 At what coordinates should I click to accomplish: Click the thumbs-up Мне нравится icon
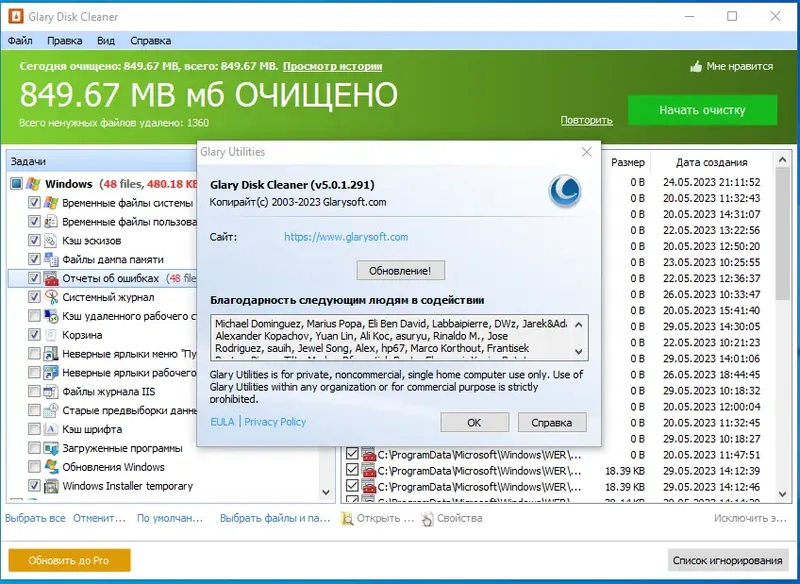click(x=696, y=66)
